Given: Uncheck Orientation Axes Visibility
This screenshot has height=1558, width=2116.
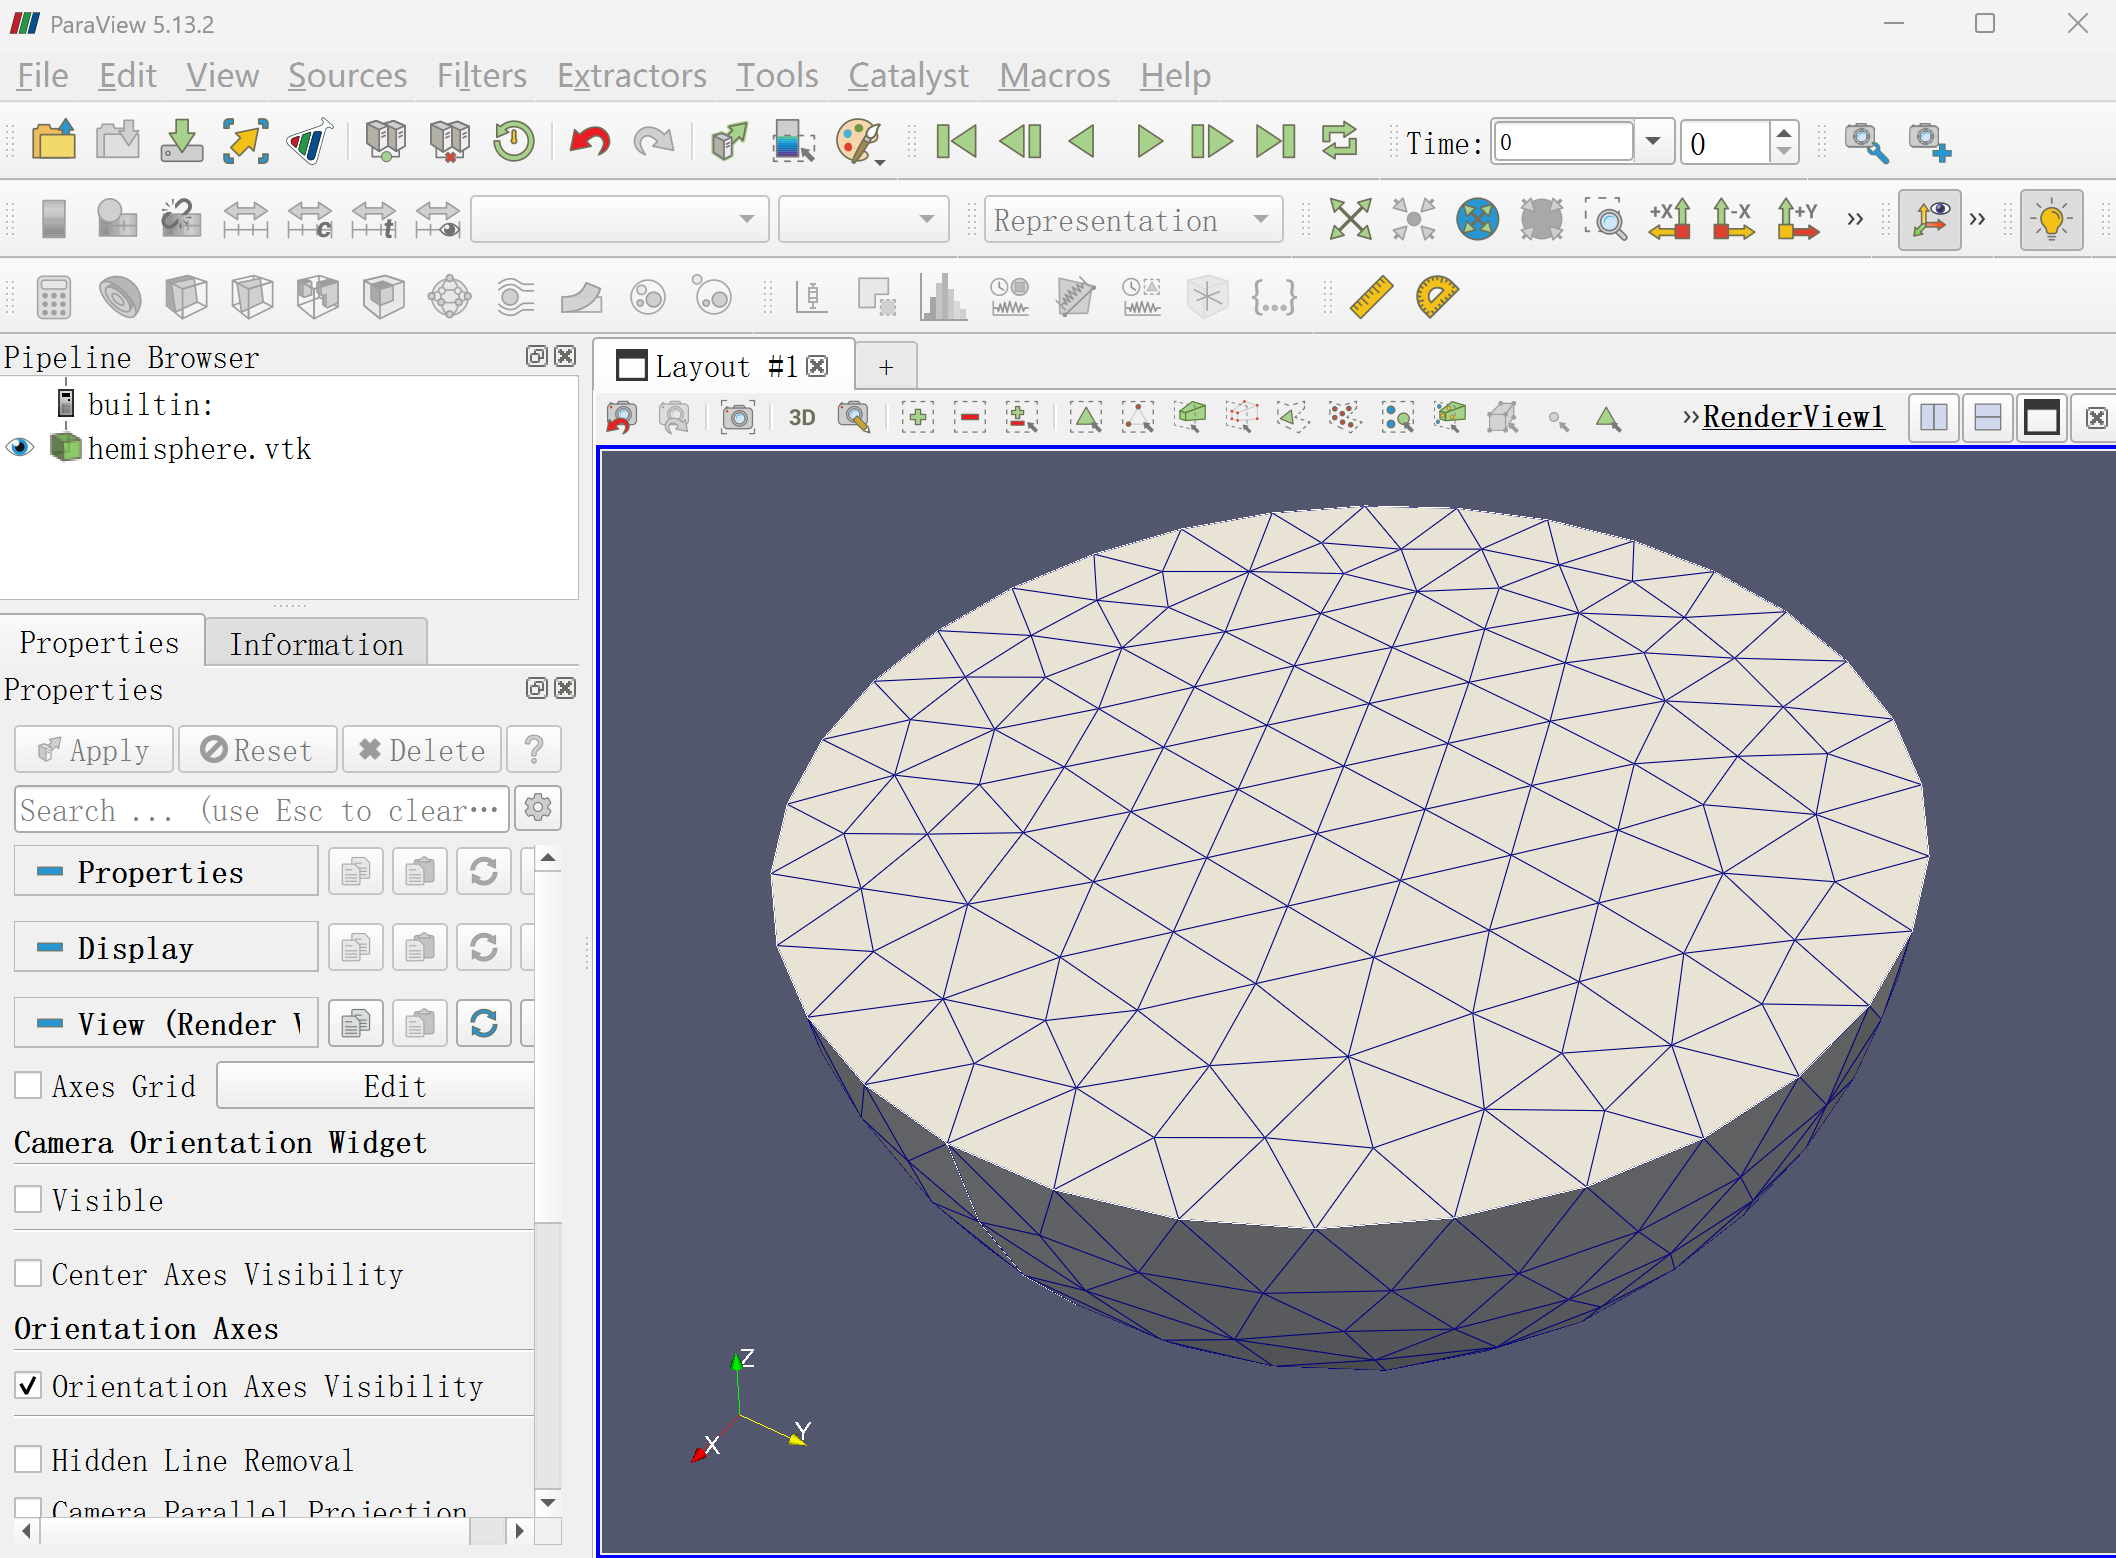Looking at the screenshot, I should [29, 1386].
